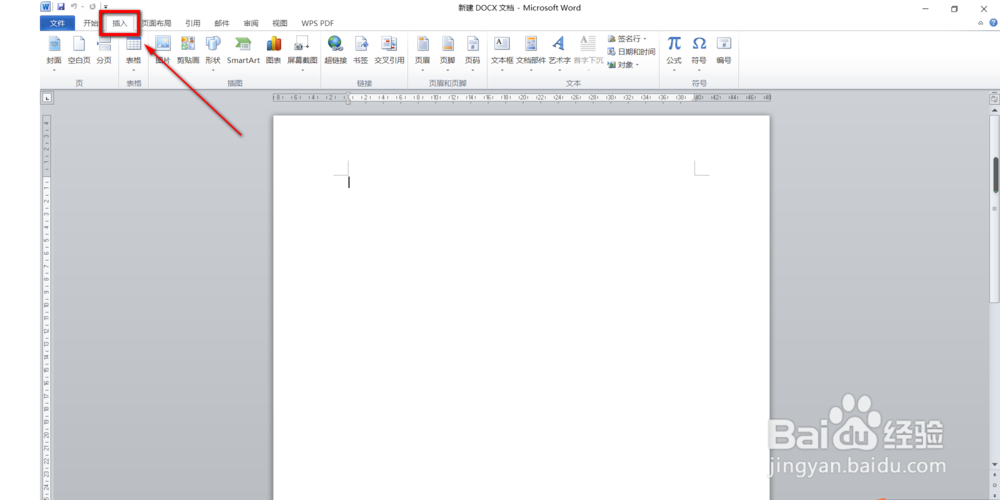Click the '文本' group label
Screen dimensions: 1000x500
click(573, 83)
